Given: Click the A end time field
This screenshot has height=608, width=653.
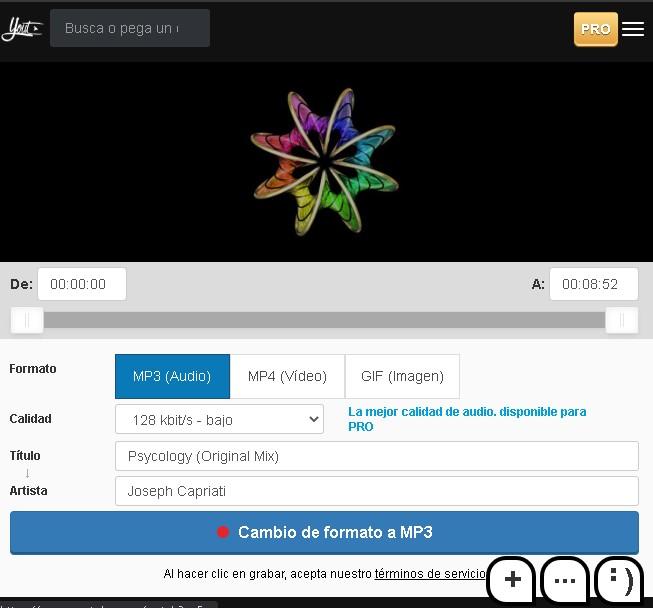Looking at the screenshot, I should [593, 284].
